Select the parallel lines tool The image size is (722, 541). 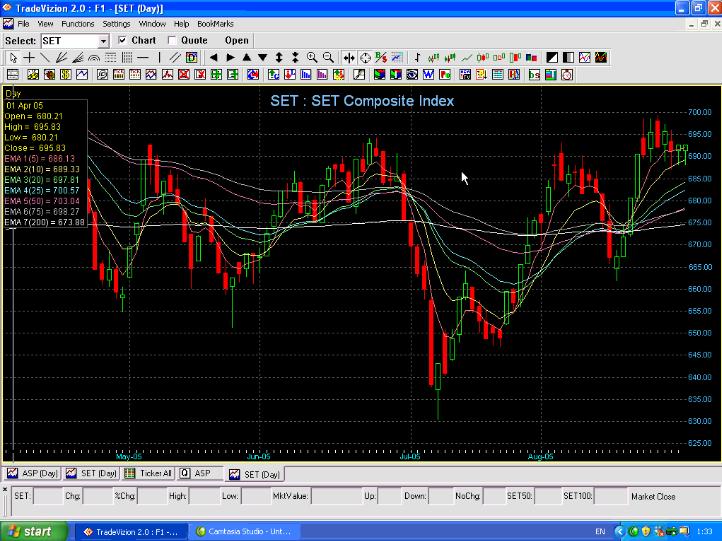click(175, 58)
